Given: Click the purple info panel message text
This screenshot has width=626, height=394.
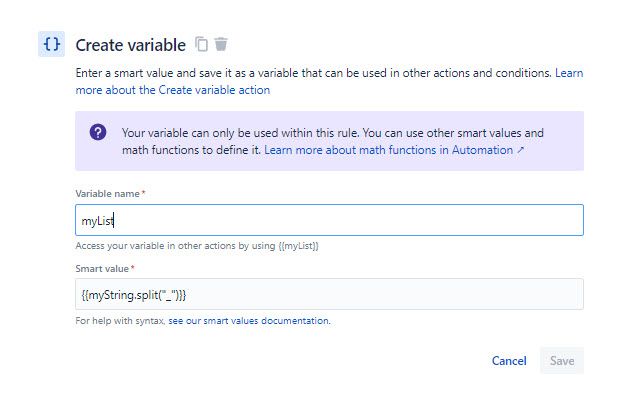Looking at the screenshot, I should (x=333, y=141).
